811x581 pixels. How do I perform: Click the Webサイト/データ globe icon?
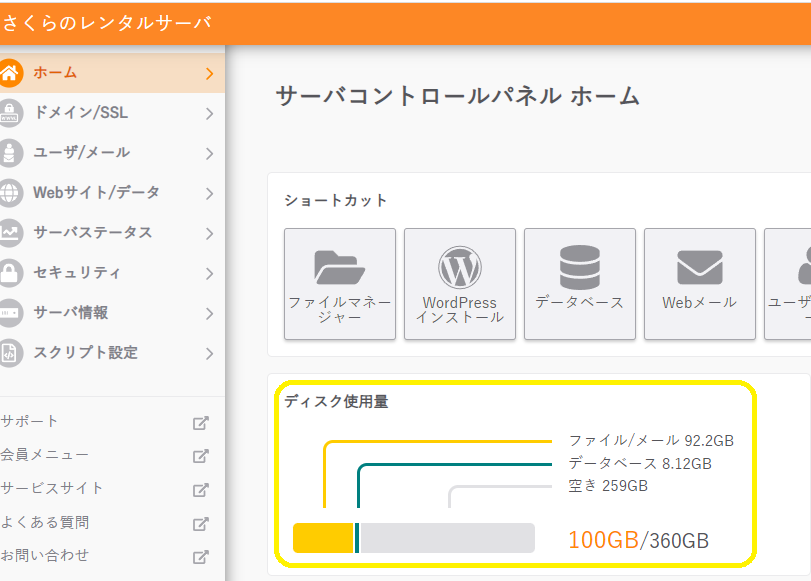point(10,193)
